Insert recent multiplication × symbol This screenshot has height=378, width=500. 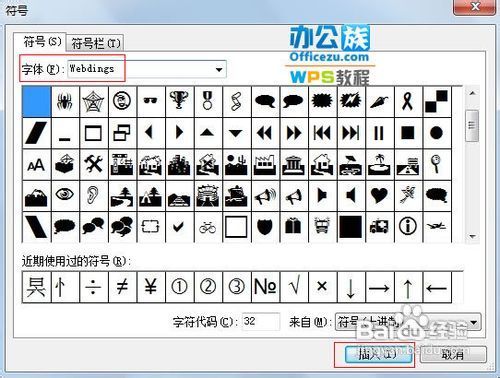pos(322,287)
